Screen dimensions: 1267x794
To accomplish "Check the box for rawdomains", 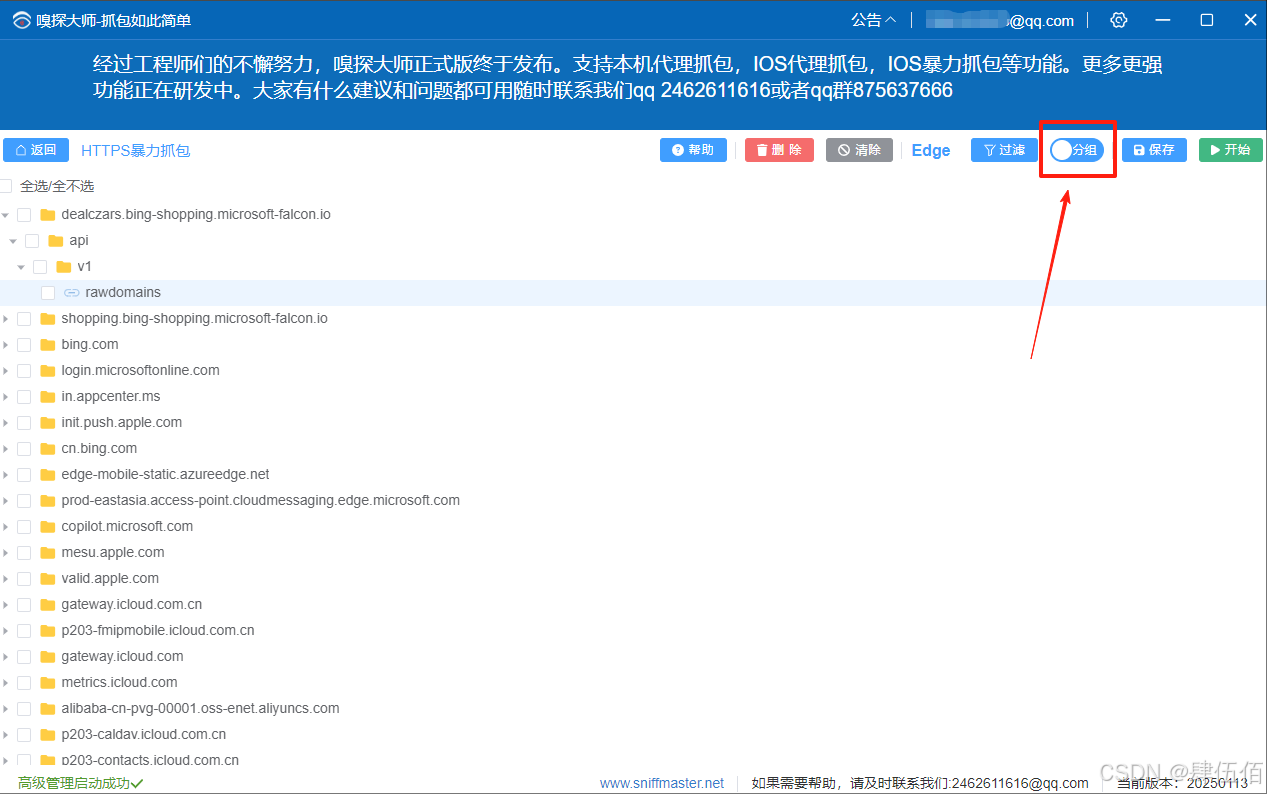I will pyautogui.click(x=48, y=292).
